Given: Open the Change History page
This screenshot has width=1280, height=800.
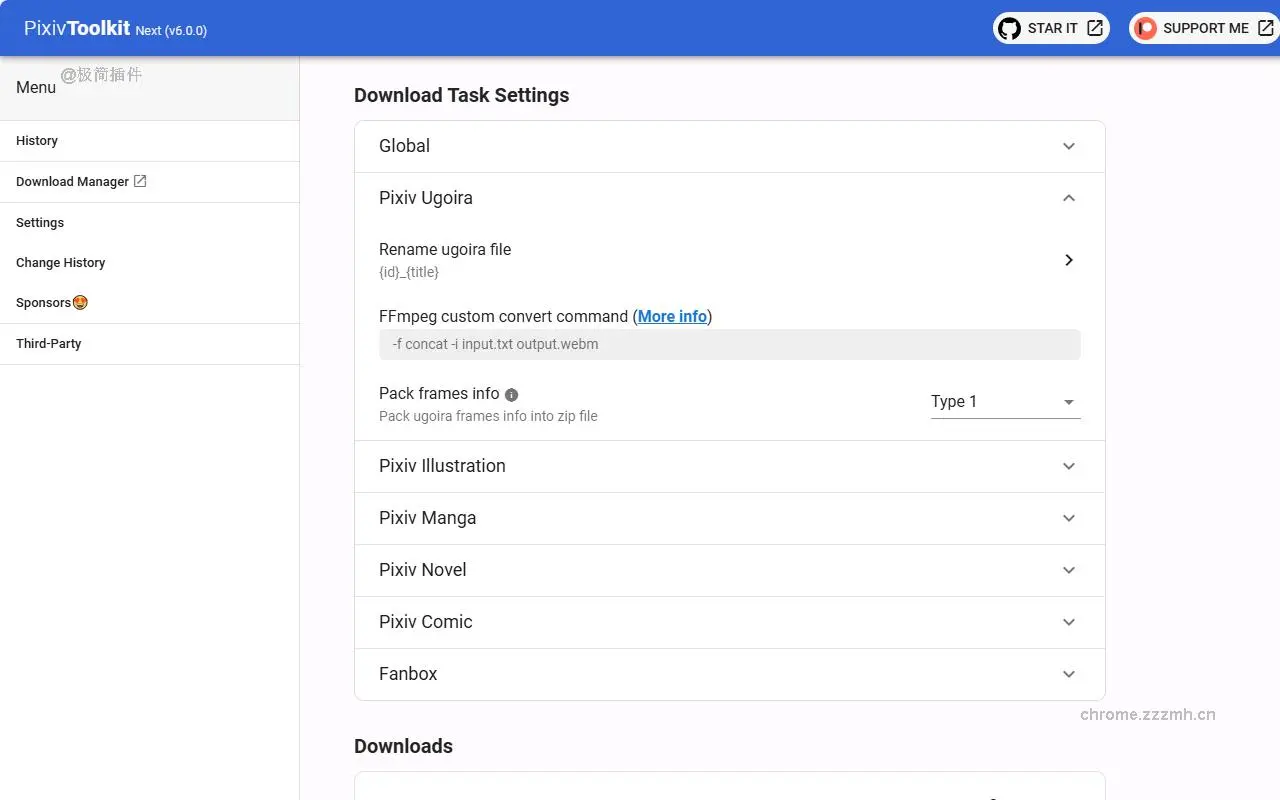Looking at the screenshot, I should pyautogui.click(x=60, y=262).
